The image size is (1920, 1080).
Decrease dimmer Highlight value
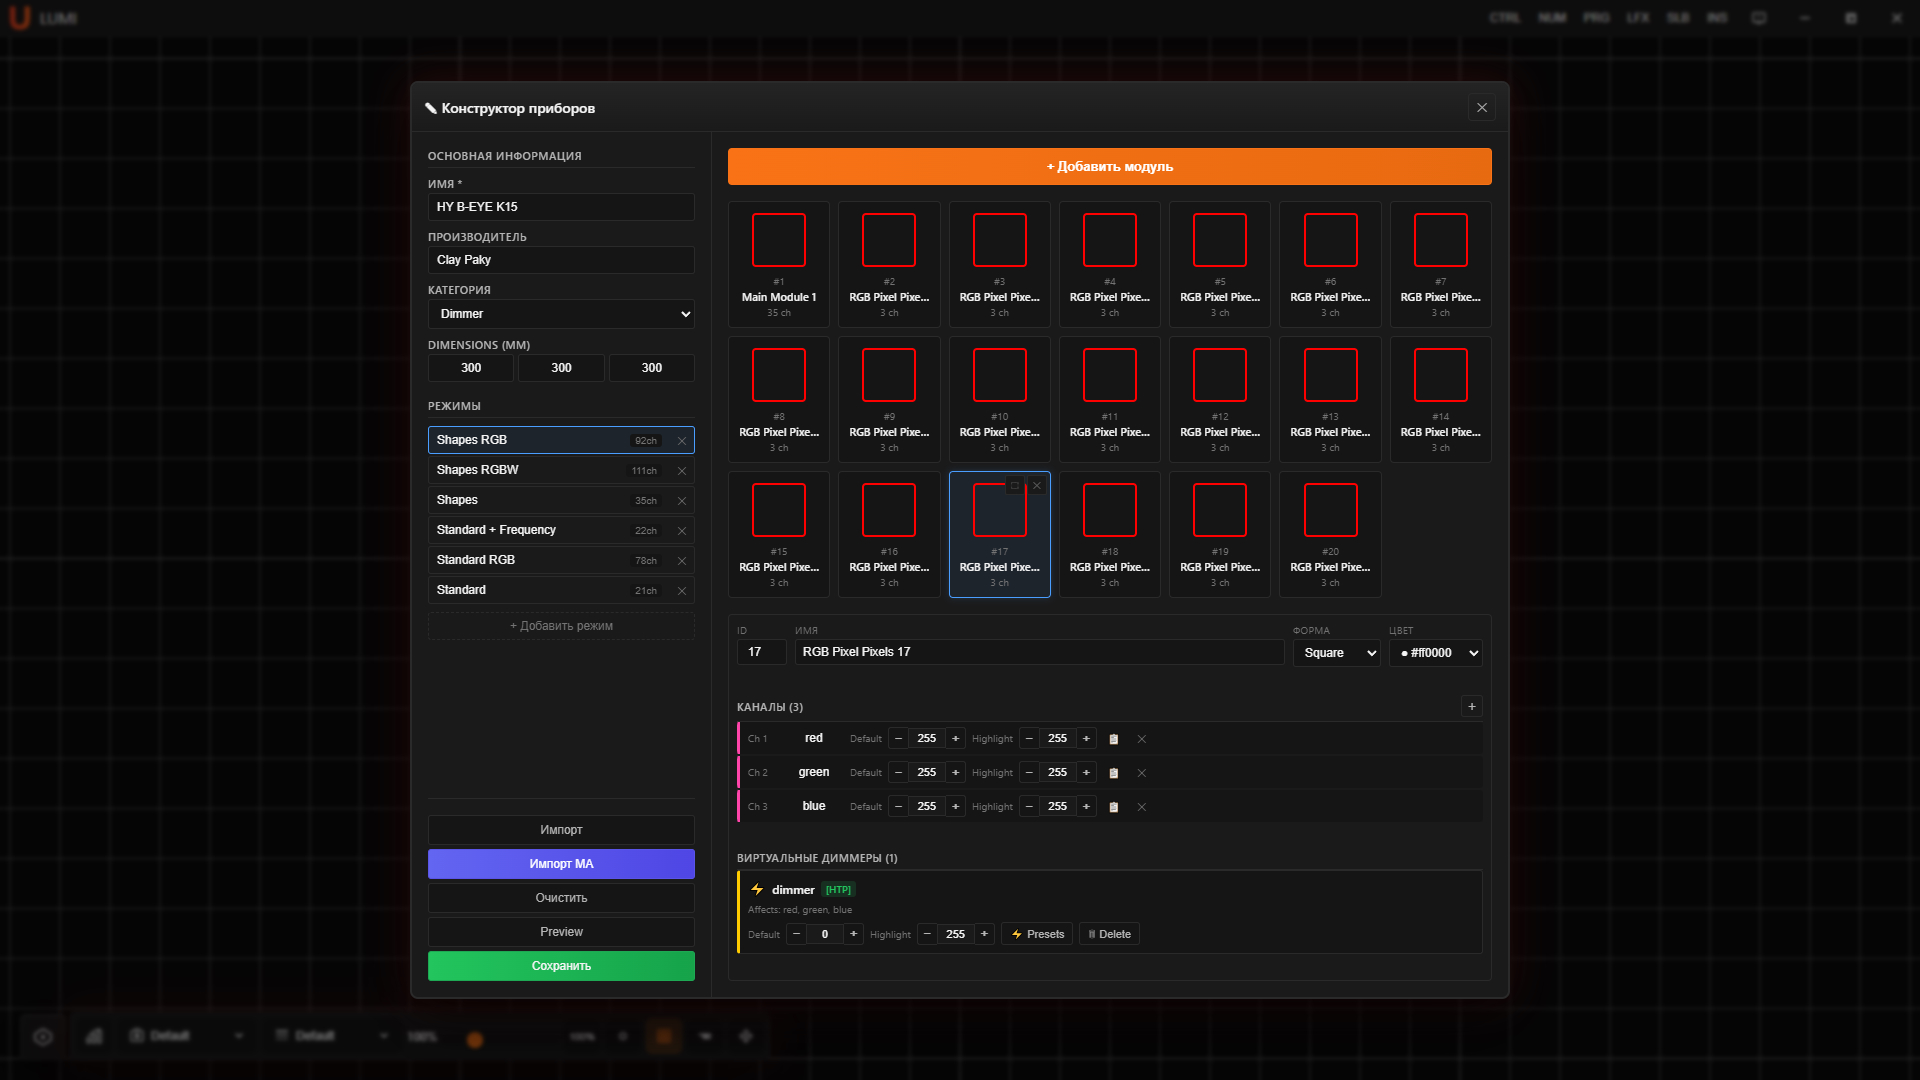(927, 934)
